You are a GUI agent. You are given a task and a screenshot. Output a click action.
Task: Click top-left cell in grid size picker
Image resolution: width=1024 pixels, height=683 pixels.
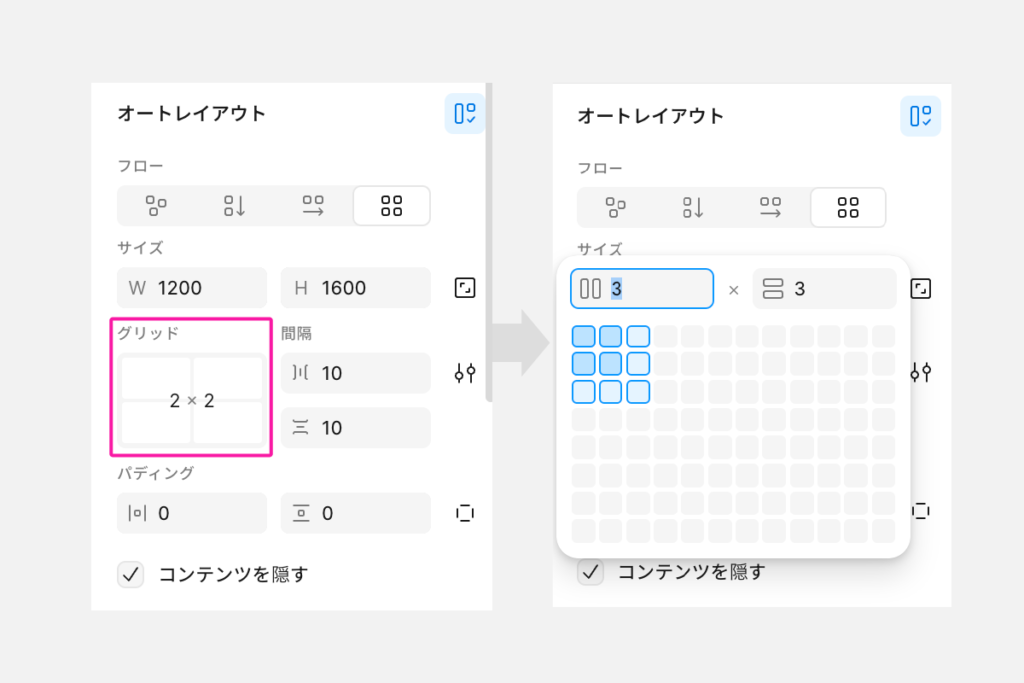[x=584, y=336]
